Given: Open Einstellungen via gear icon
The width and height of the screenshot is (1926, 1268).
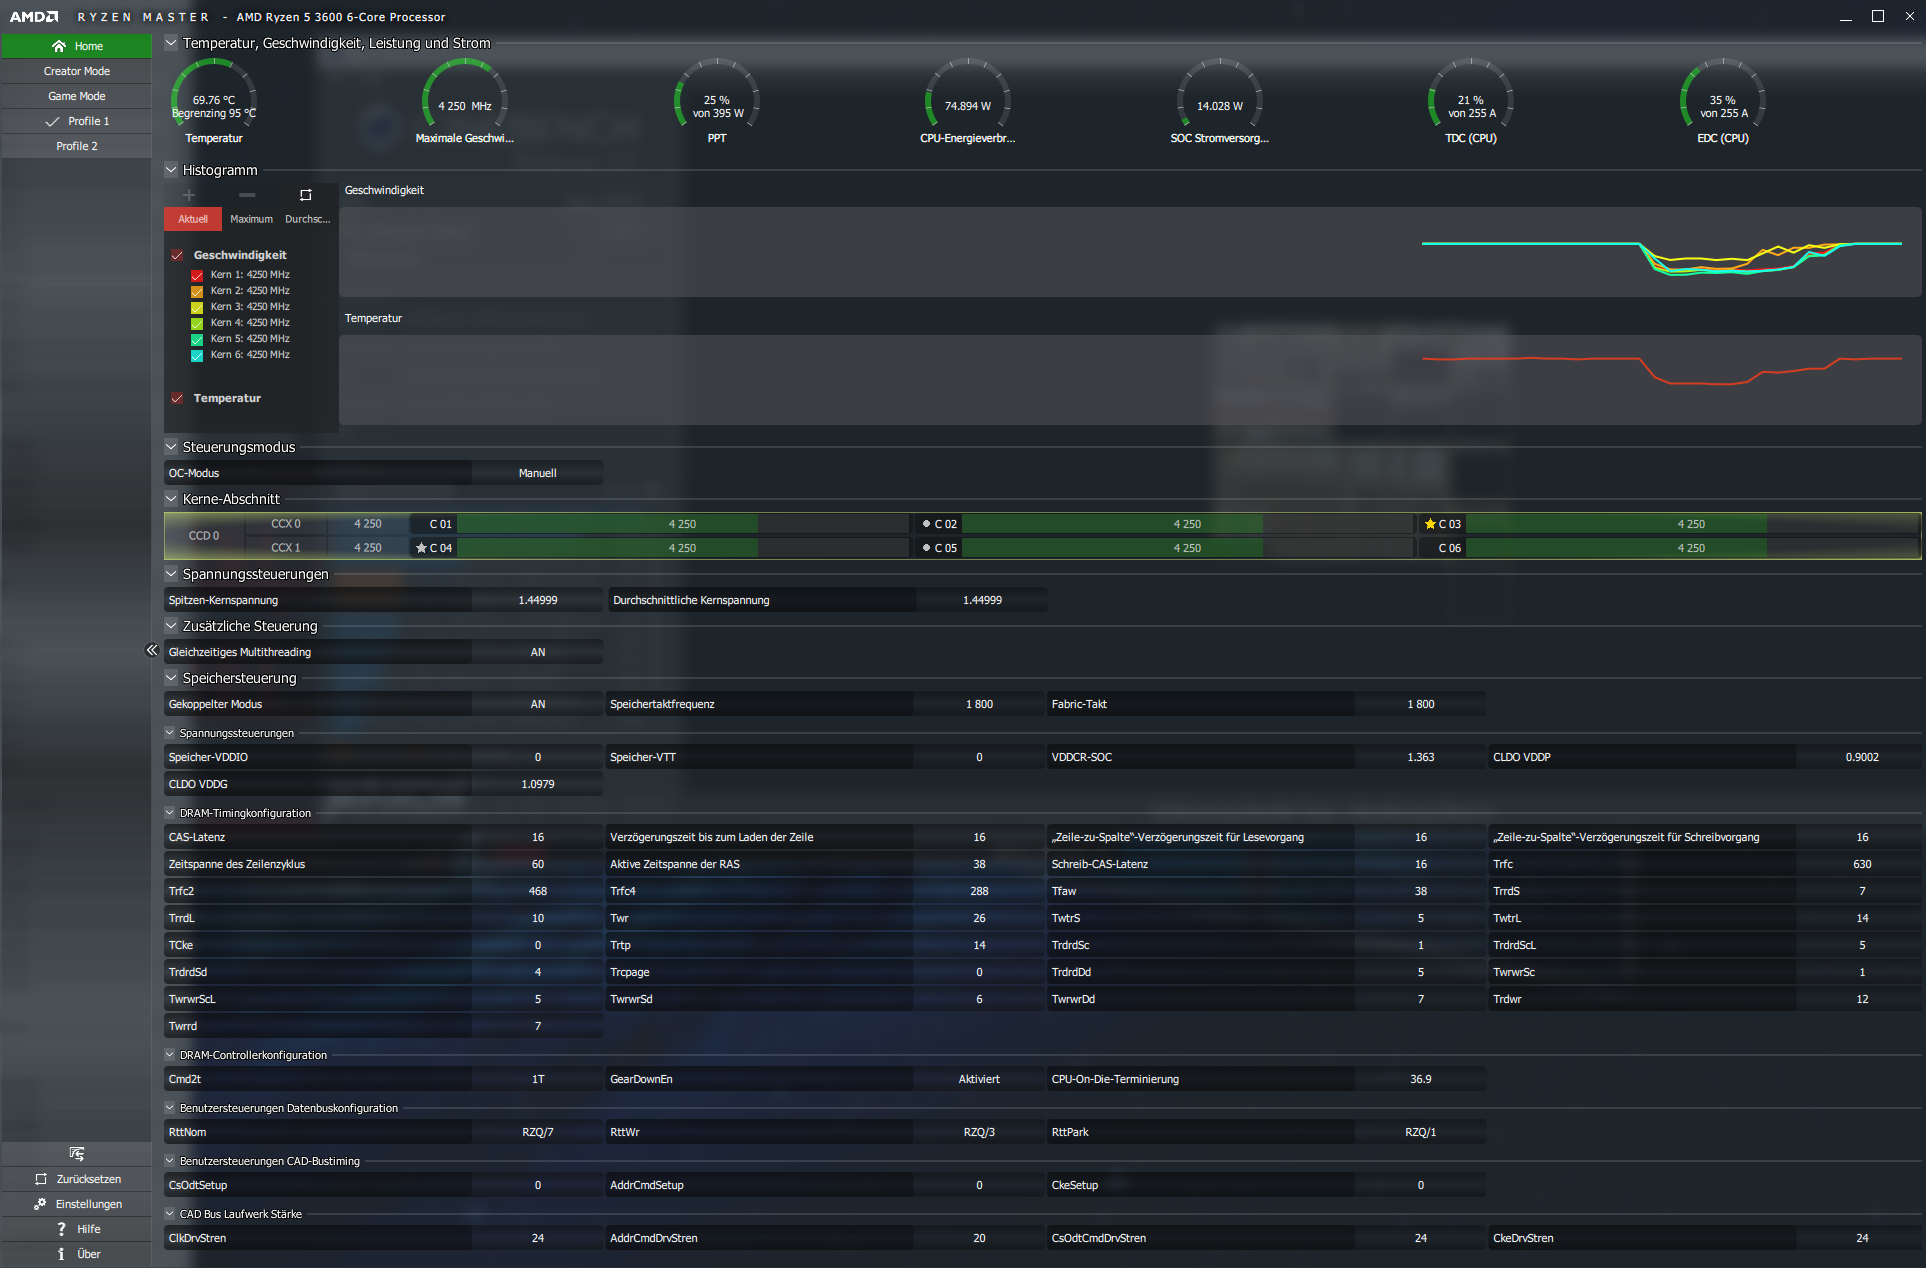Looking at the screenshot, I should click(40, 1204).
